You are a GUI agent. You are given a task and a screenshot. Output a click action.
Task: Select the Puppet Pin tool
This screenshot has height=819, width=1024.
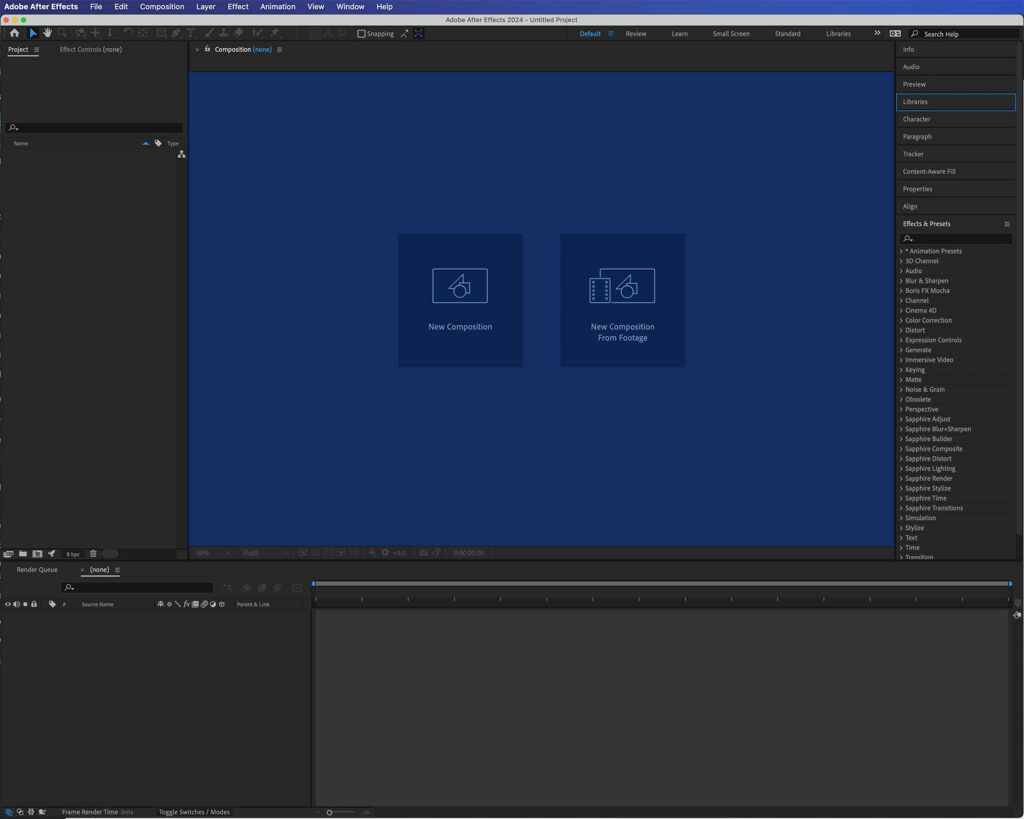click(x=274, y=33)
